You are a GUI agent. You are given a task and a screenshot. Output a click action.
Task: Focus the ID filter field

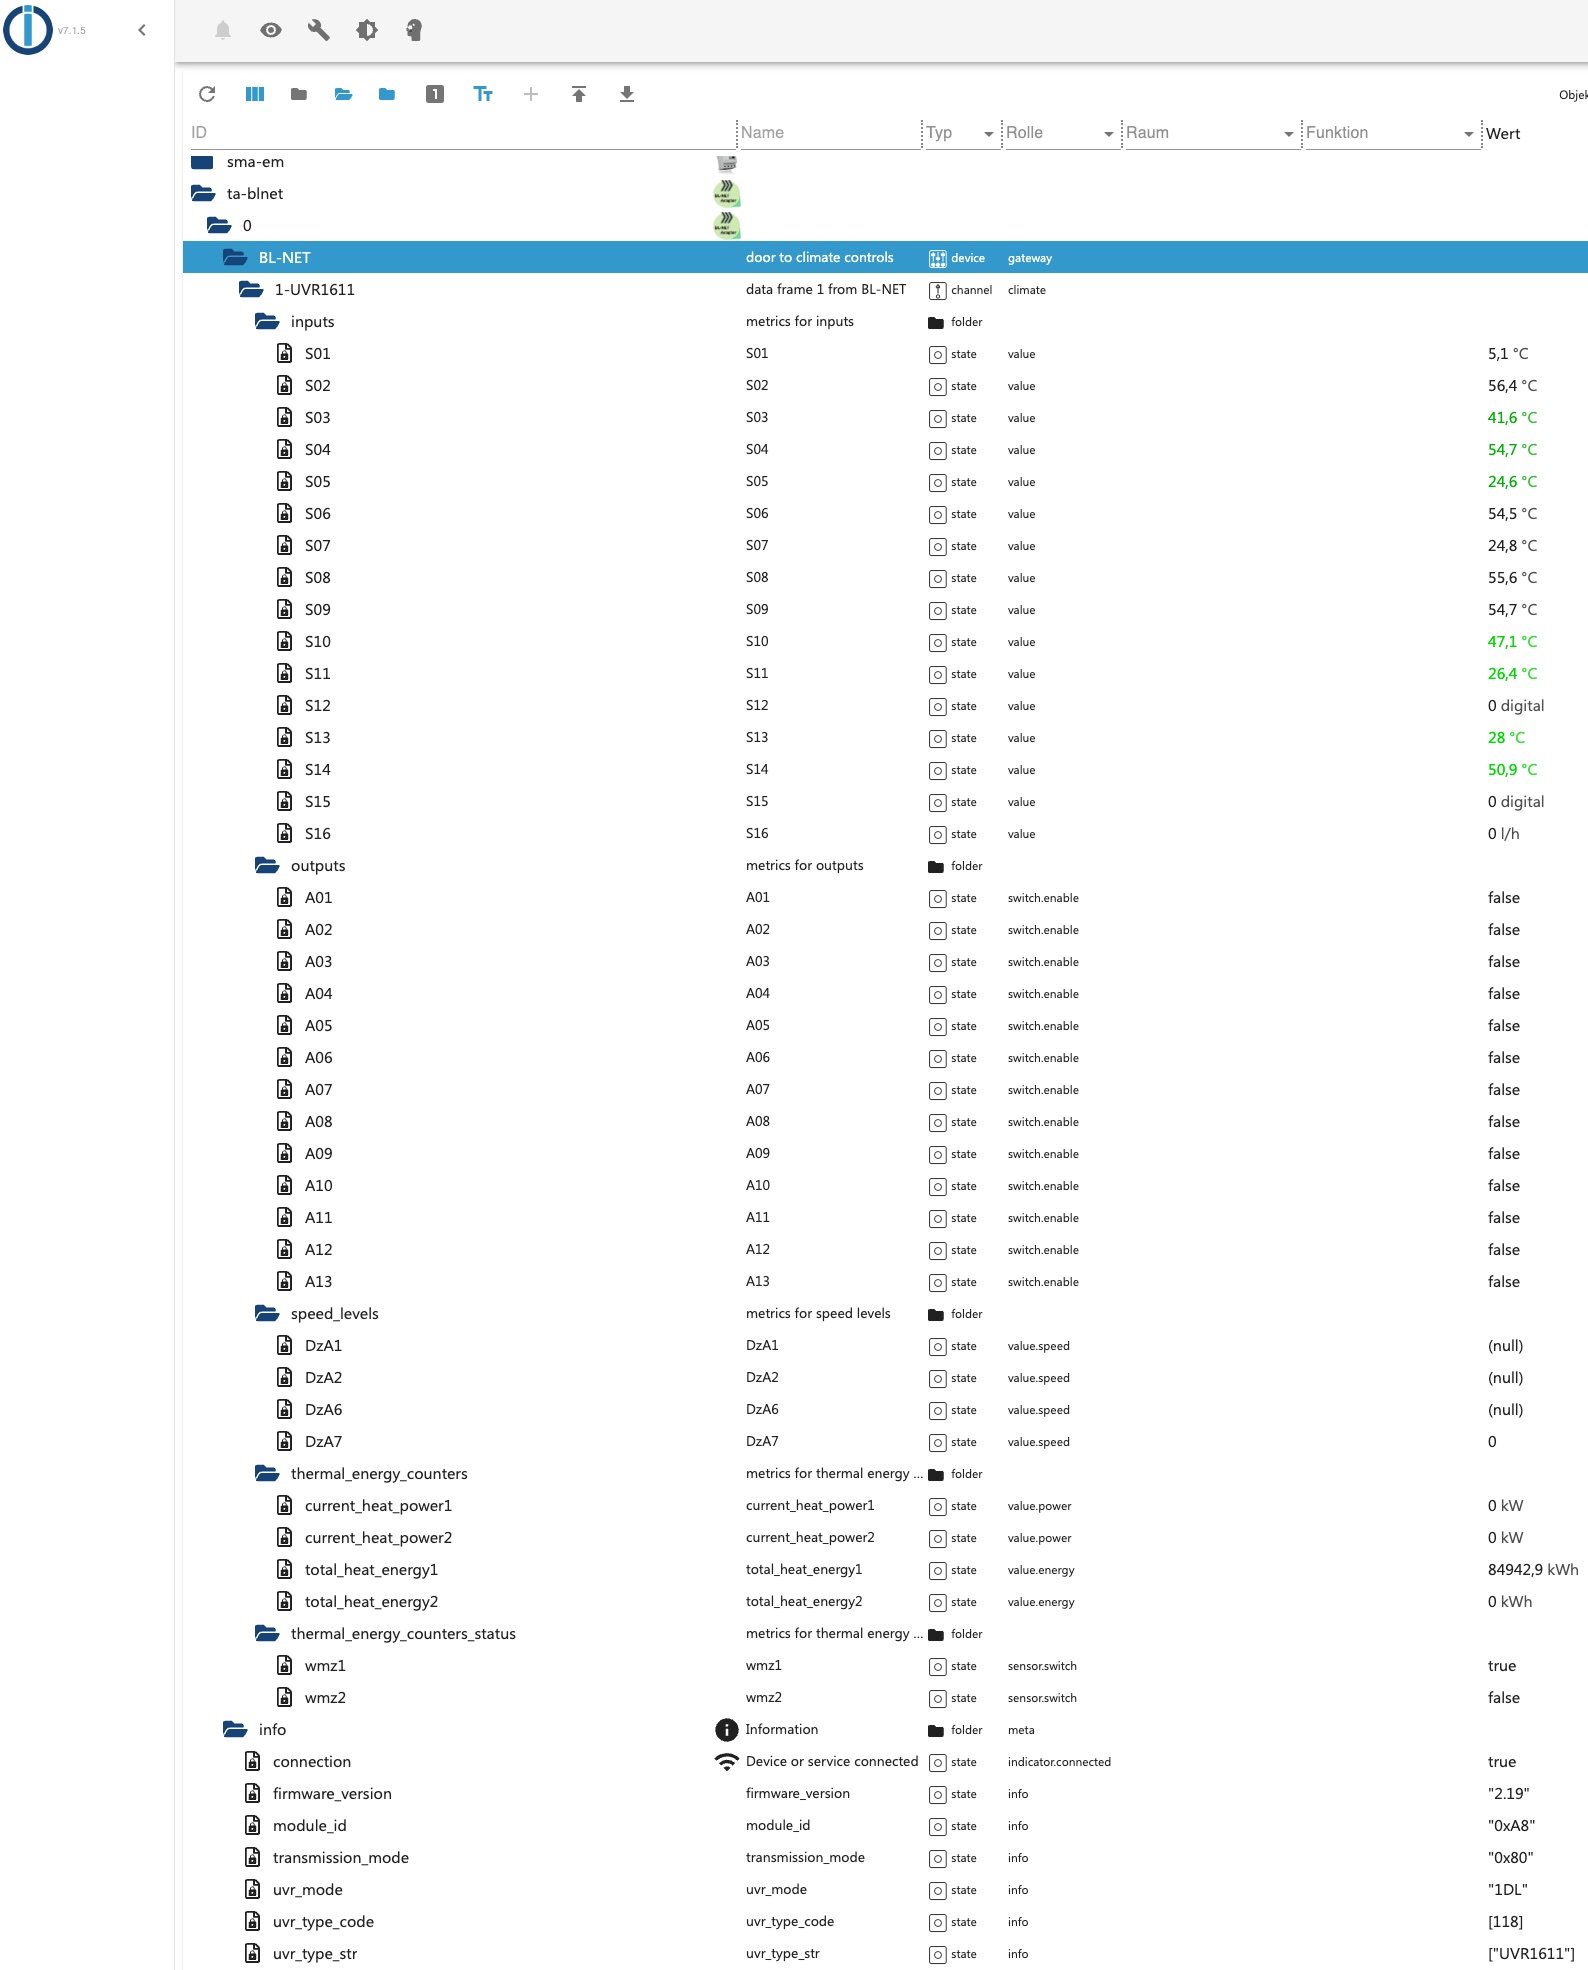click(x=462, y=133)
